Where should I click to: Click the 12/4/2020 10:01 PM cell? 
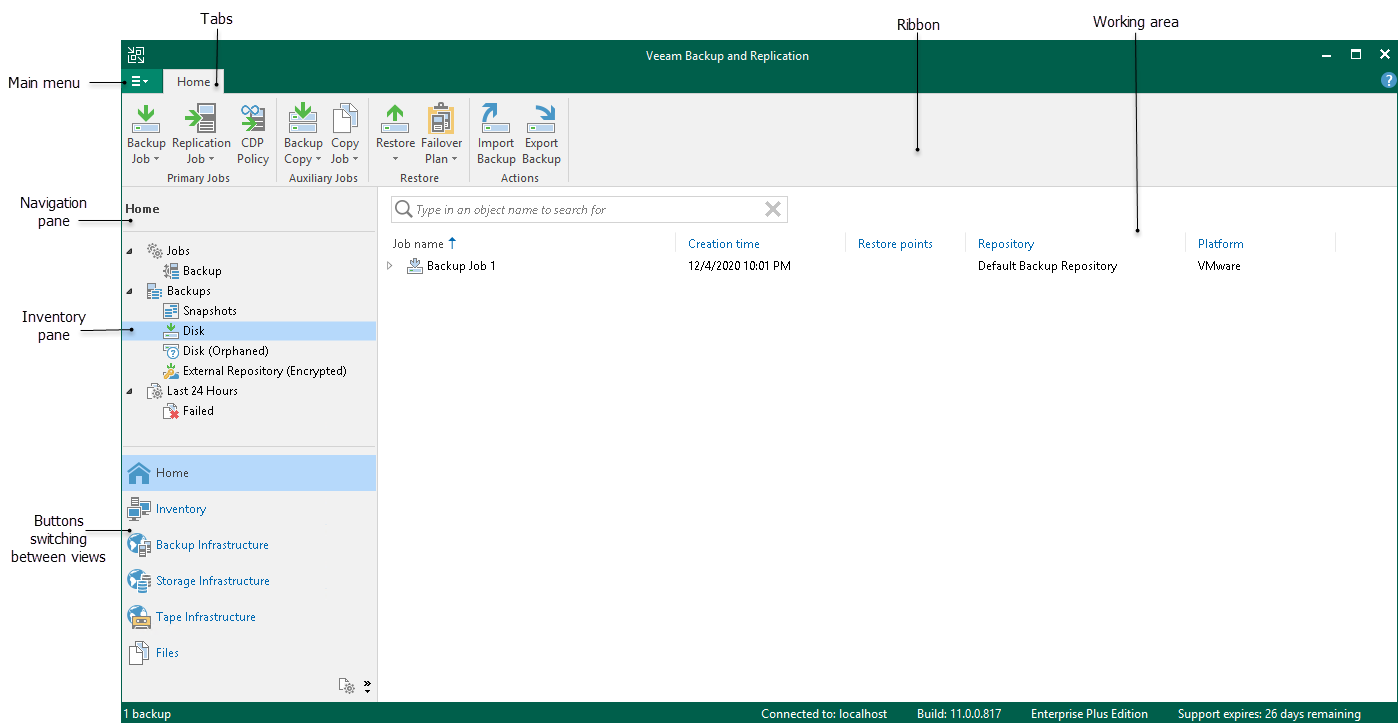[x=739, y=266]
